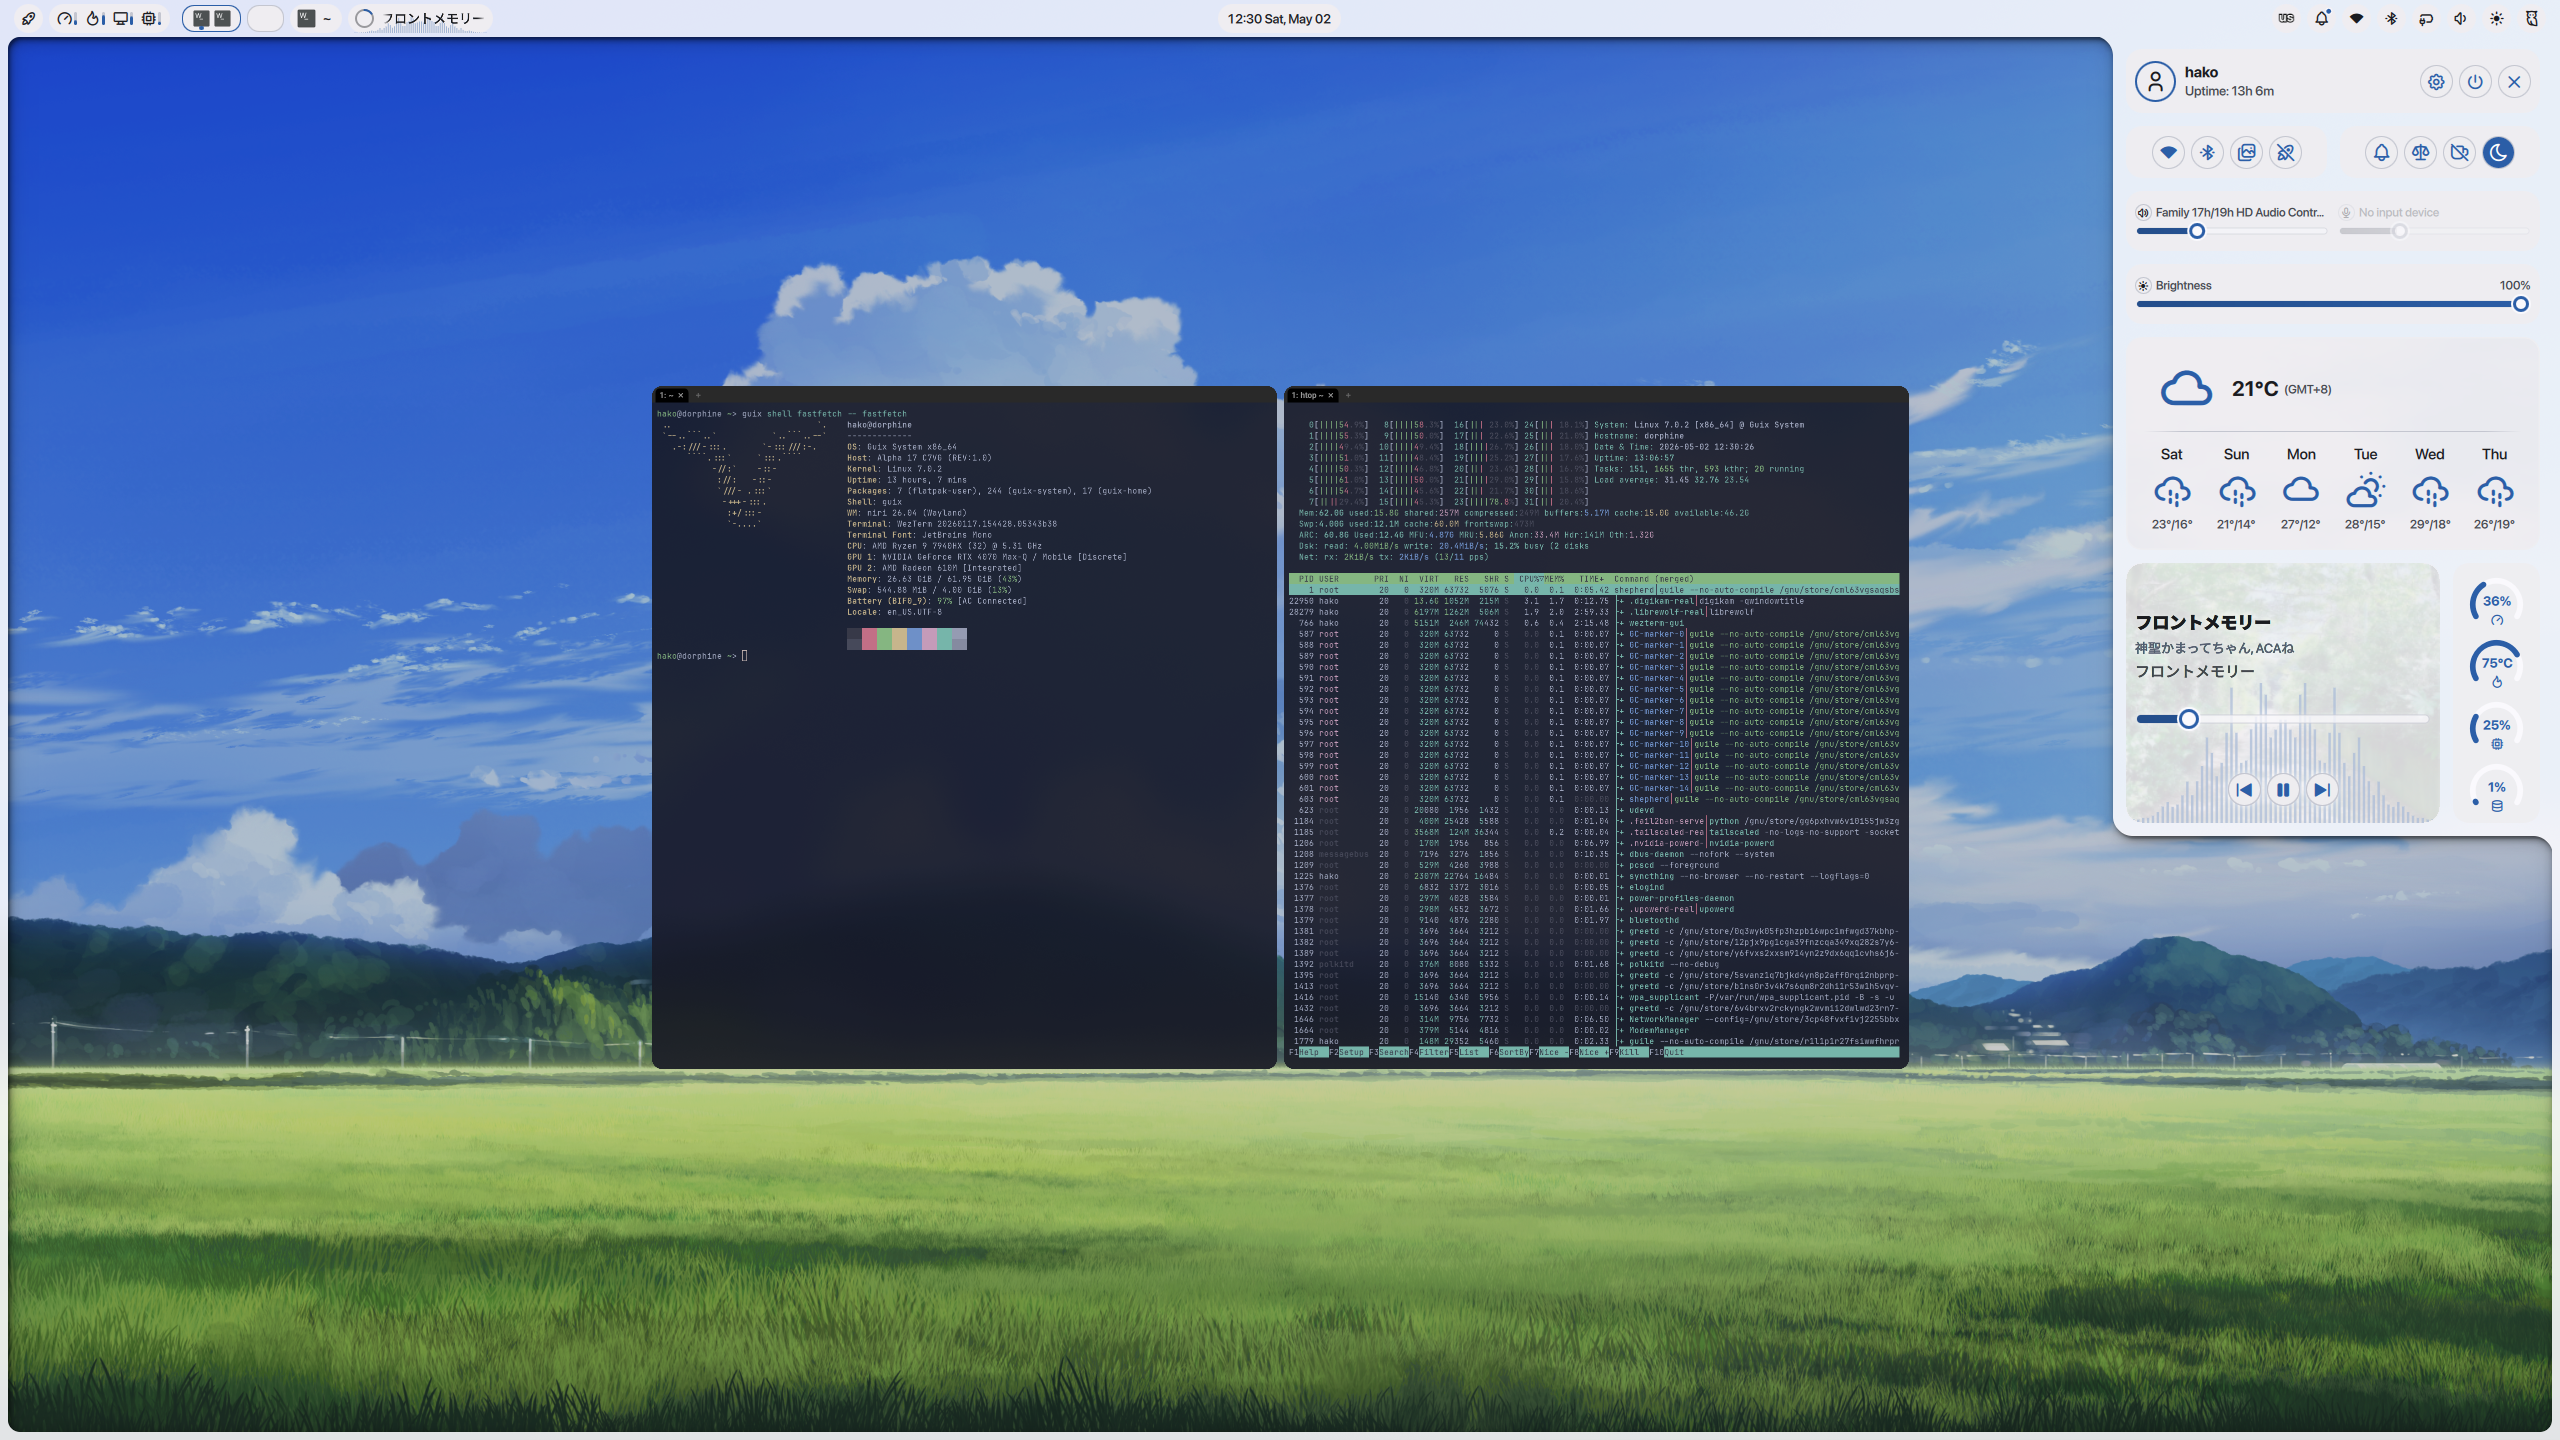
Task: Open a new tab in the htop terminal
Action: click(1348, 395)
